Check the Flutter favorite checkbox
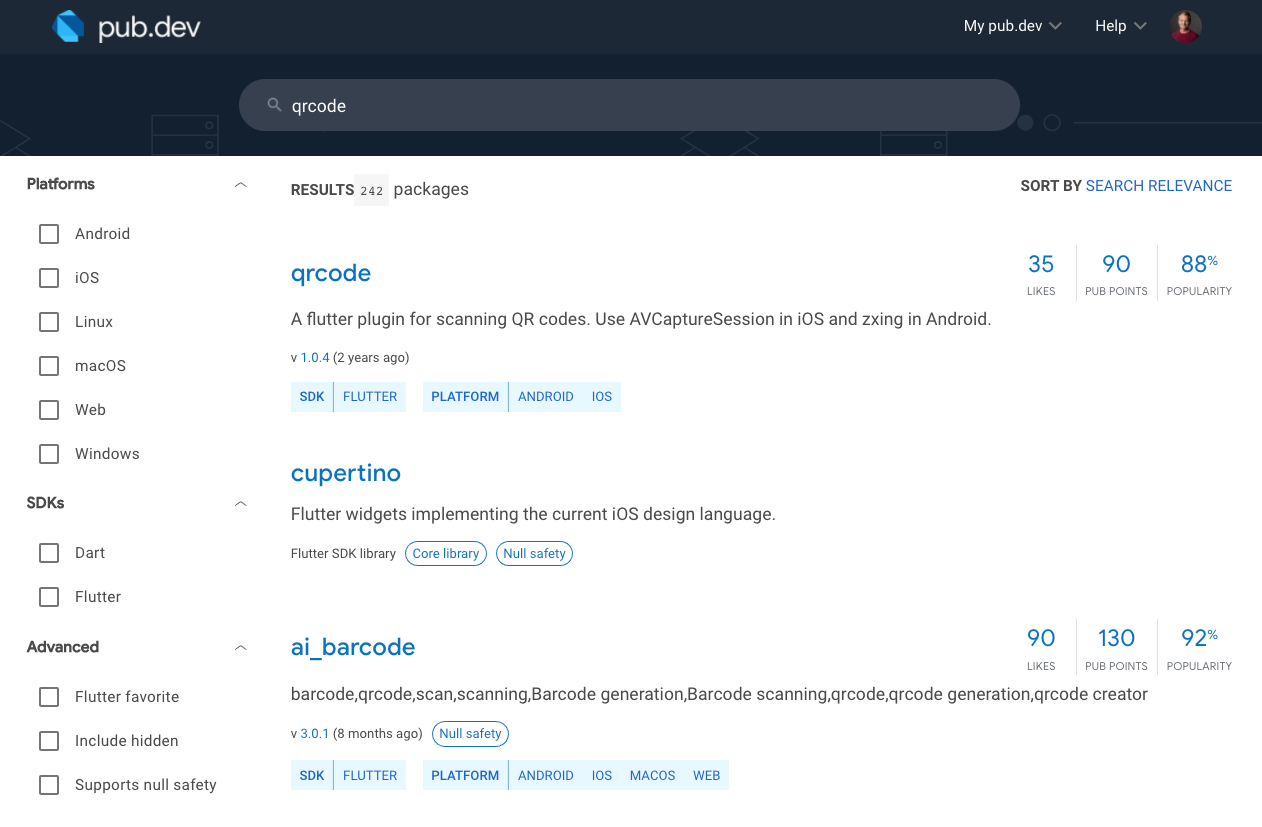The width and height of the screenshot is (1262, 827). coord(48,696)
